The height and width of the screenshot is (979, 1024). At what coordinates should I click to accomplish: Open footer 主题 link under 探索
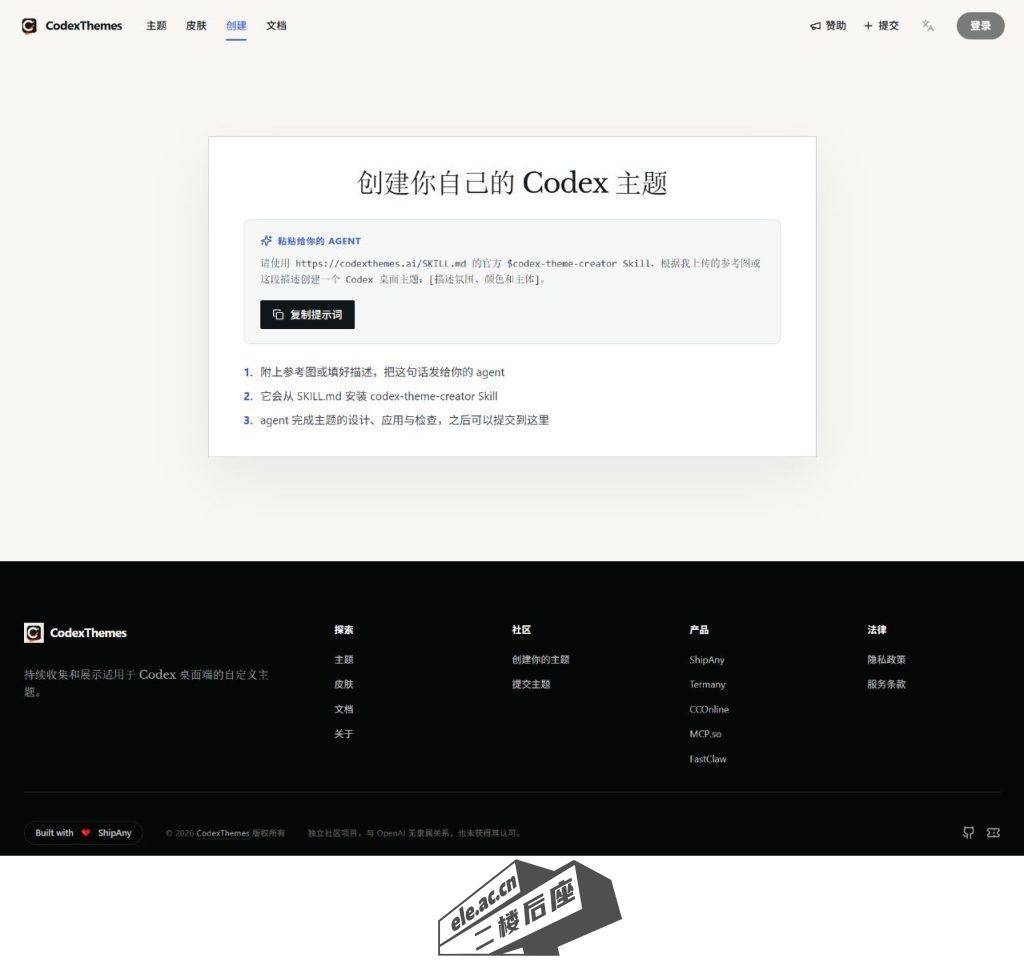coord(344,660)
